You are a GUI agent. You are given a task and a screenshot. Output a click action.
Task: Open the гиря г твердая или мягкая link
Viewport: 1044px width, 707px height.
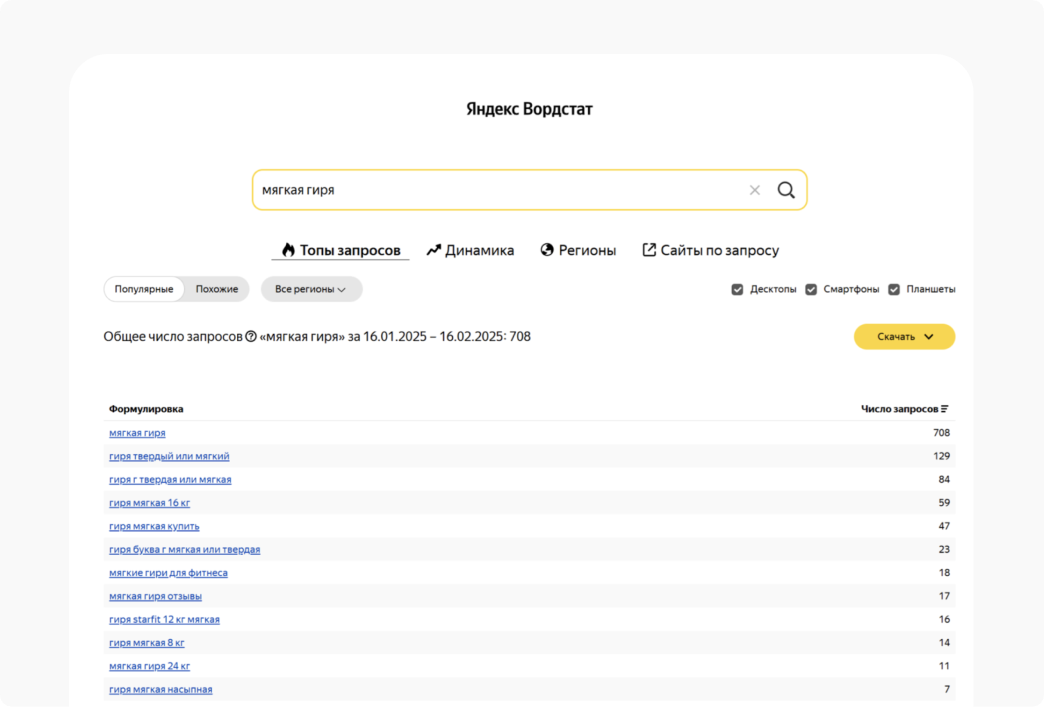point(170,479)
